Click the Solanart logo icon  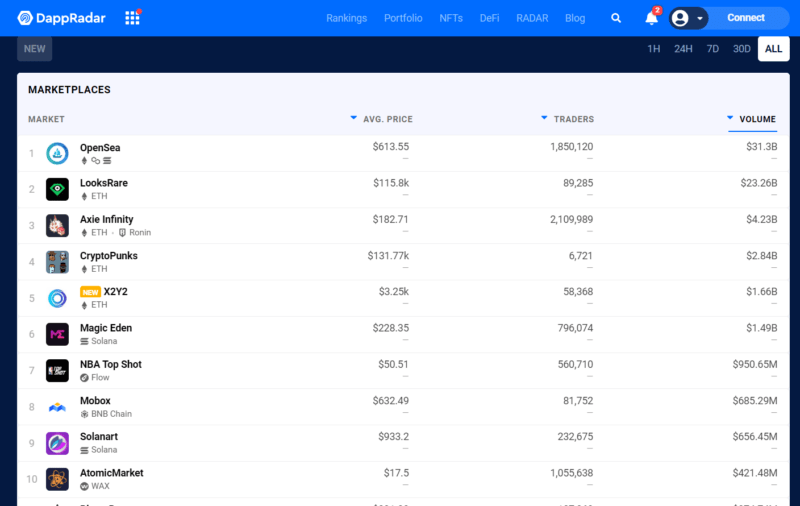coord(57,443)
